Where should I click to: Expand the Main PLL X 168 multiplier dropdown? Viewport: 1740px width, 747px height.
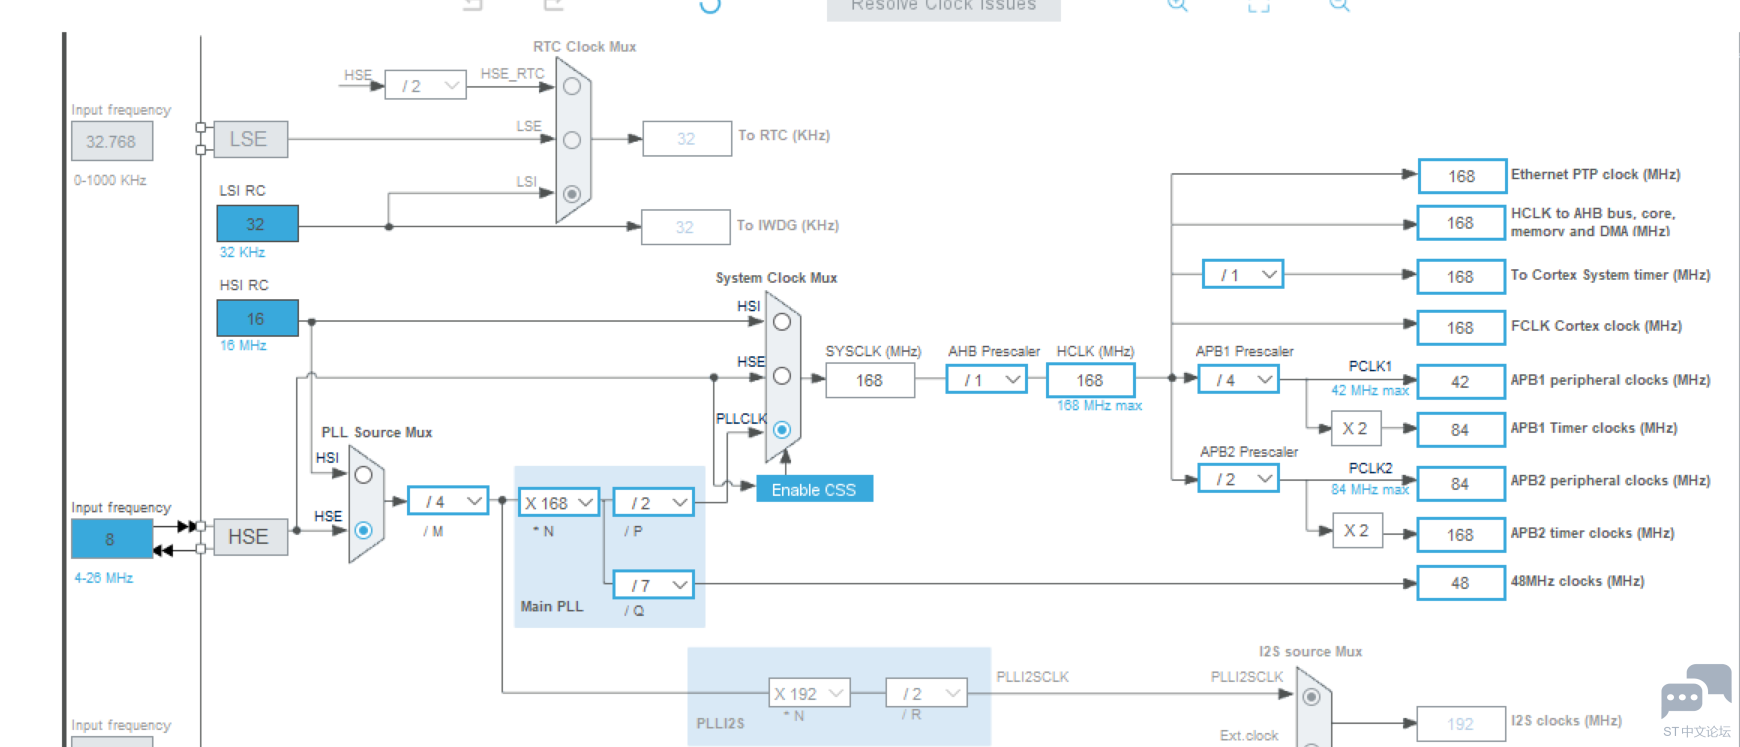[x=559, y=502]
